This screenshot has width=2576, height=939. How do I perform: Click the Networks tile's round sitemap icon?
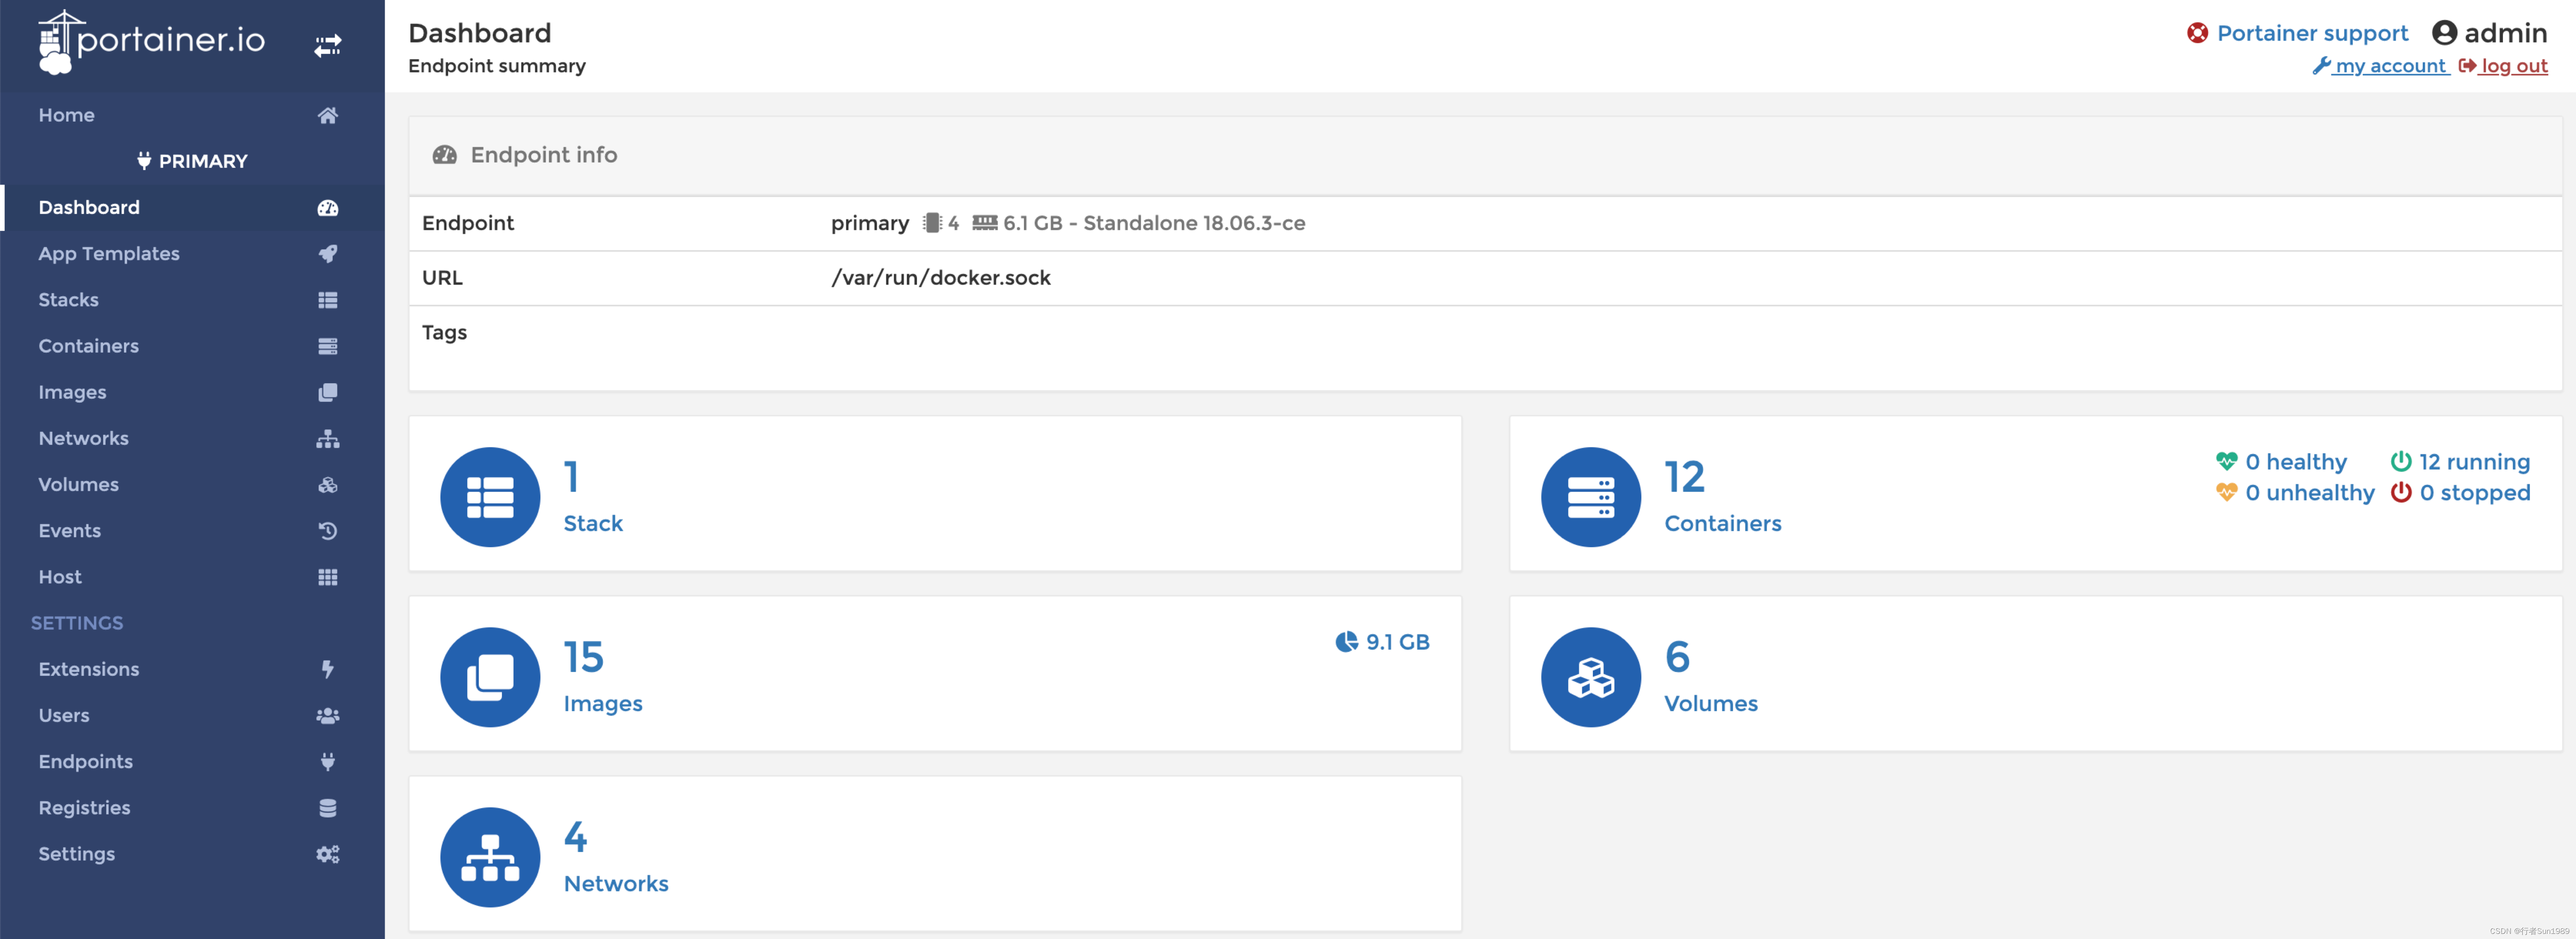click(x=490, y=856)
